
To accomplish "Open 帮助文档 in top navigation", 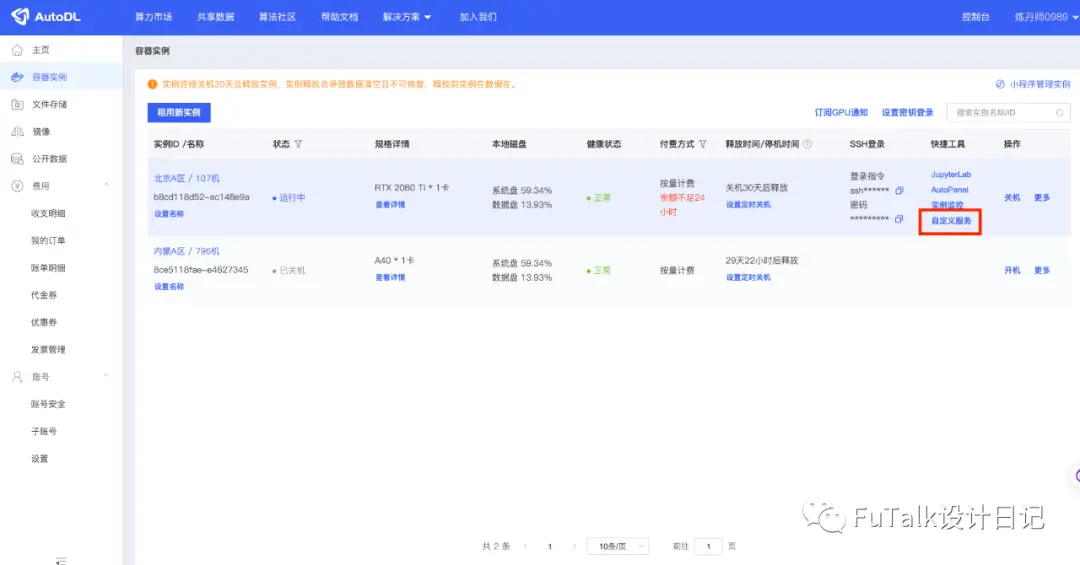I will (340, 17).
